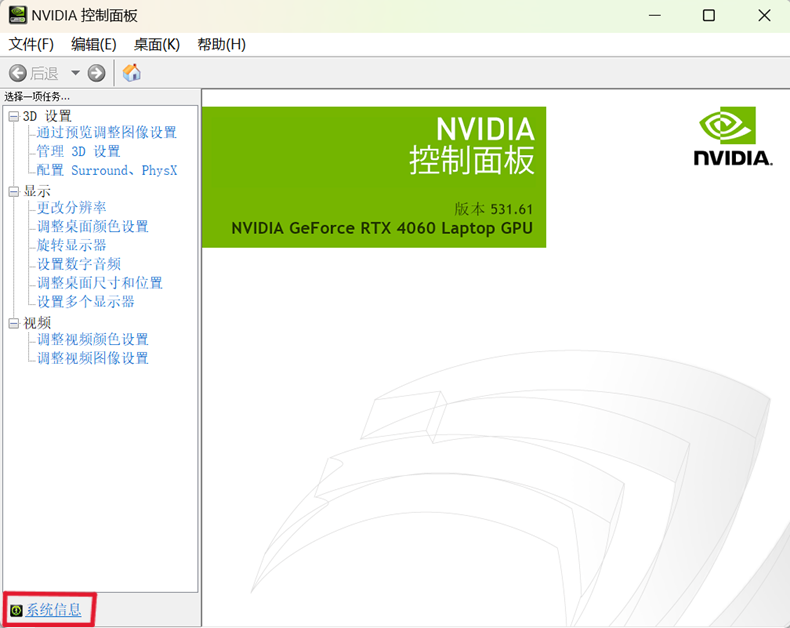Select 通过预览调整图像设置
The image size is (790, 628).
click(x=106, y=133)
